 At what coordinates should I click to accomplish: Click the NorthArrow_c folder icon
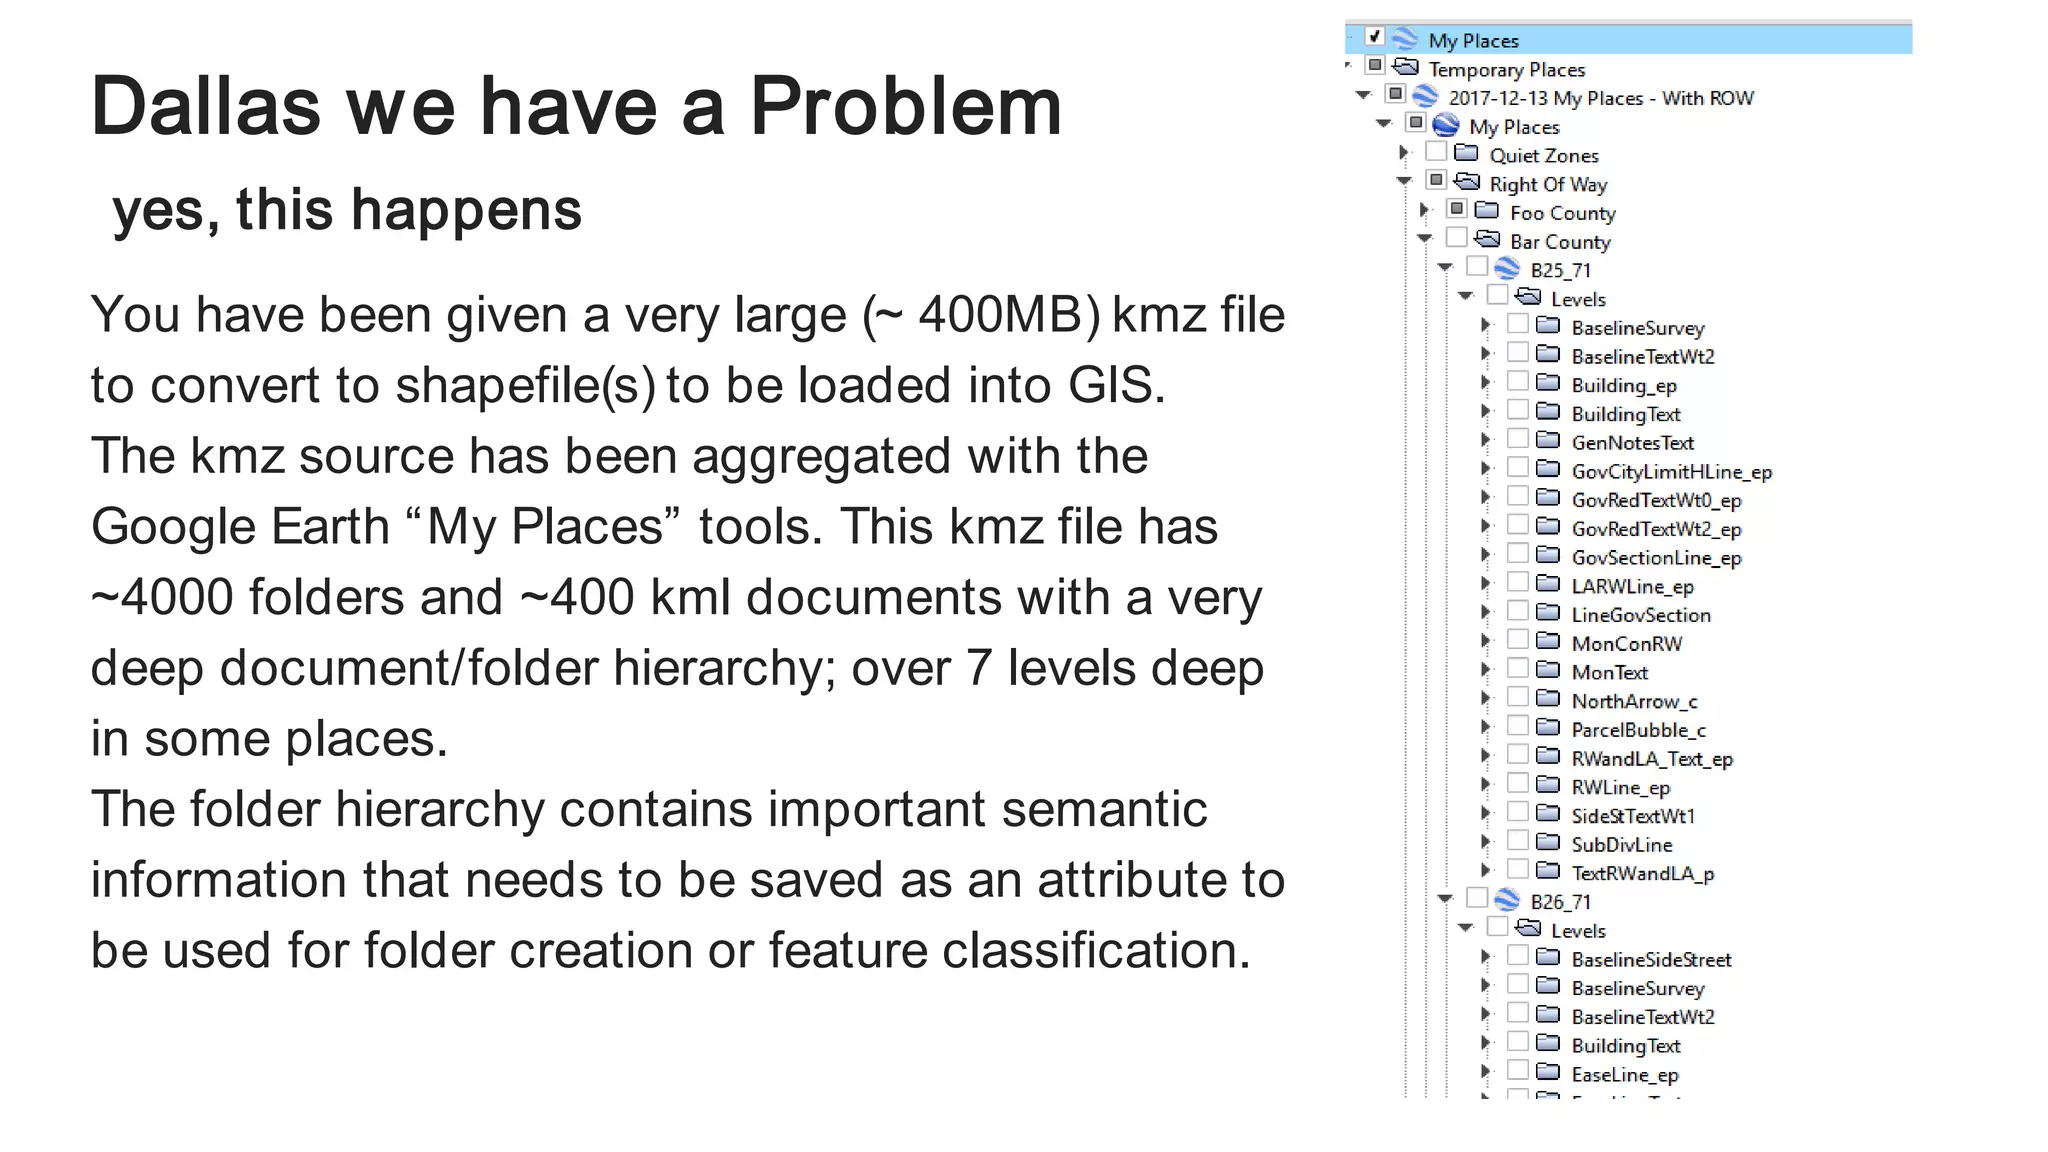pos(1548,699)
